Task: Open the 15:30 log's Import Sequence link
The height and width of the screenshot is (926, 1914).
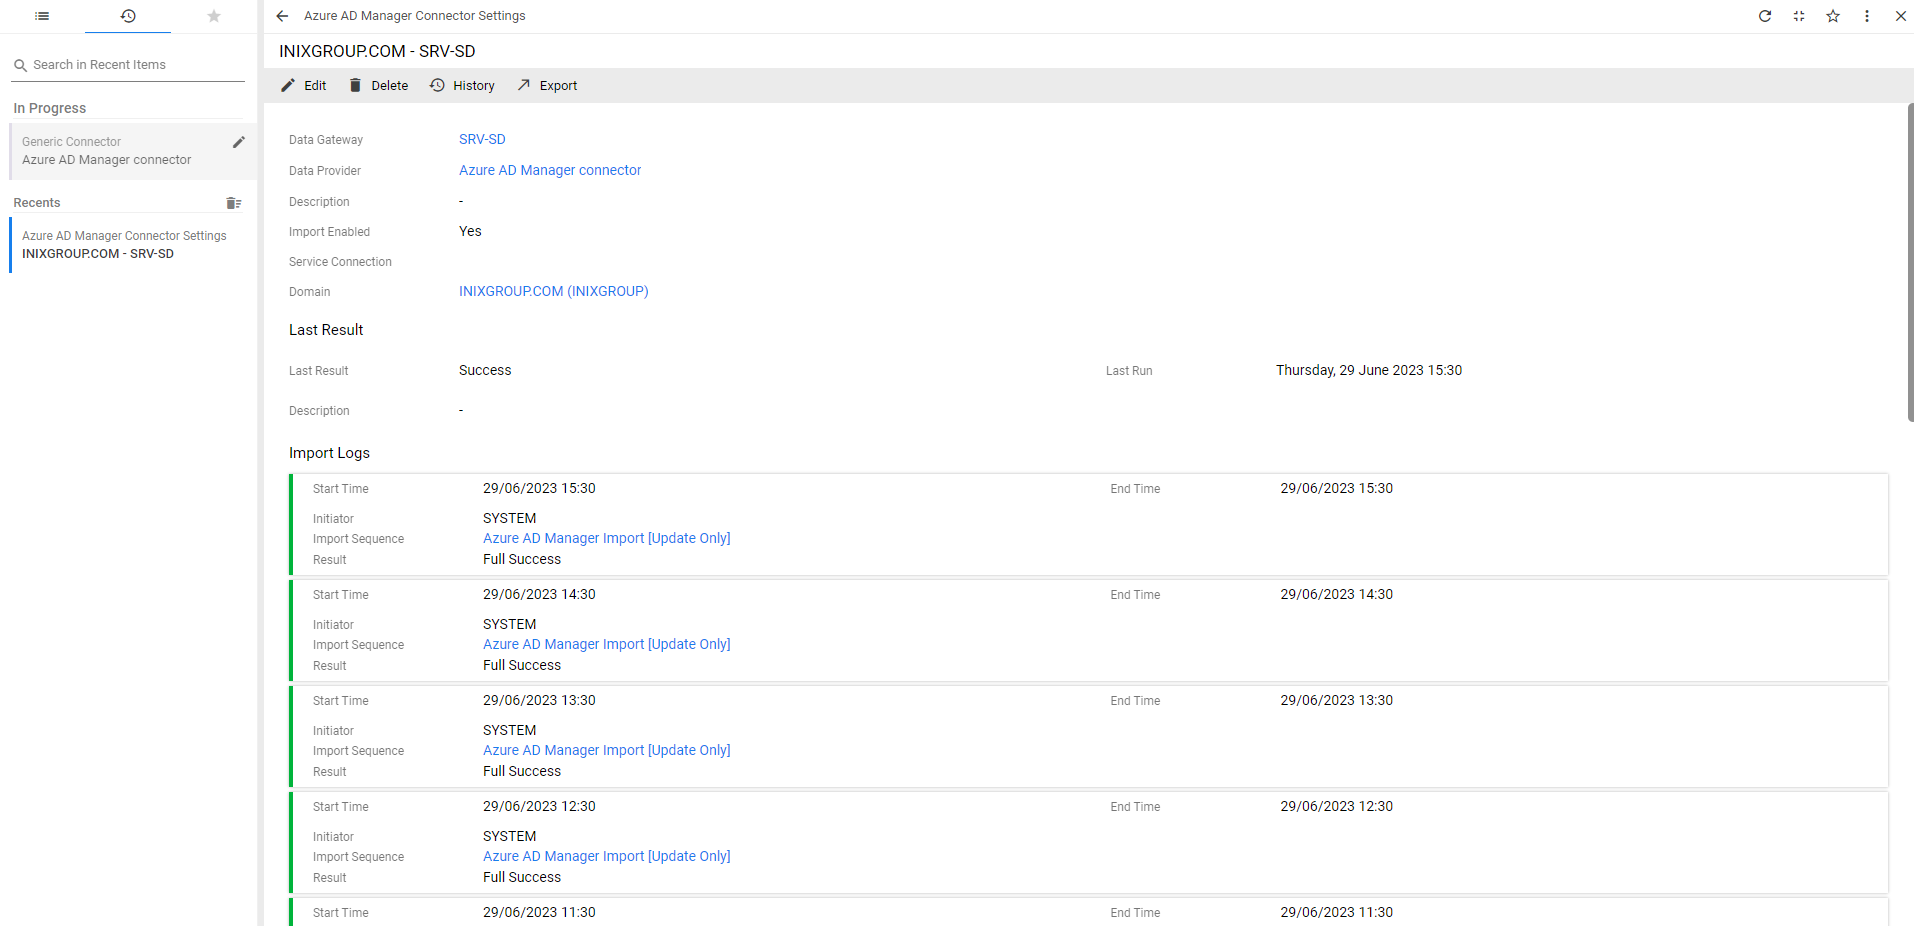Action: coord(606,538)
